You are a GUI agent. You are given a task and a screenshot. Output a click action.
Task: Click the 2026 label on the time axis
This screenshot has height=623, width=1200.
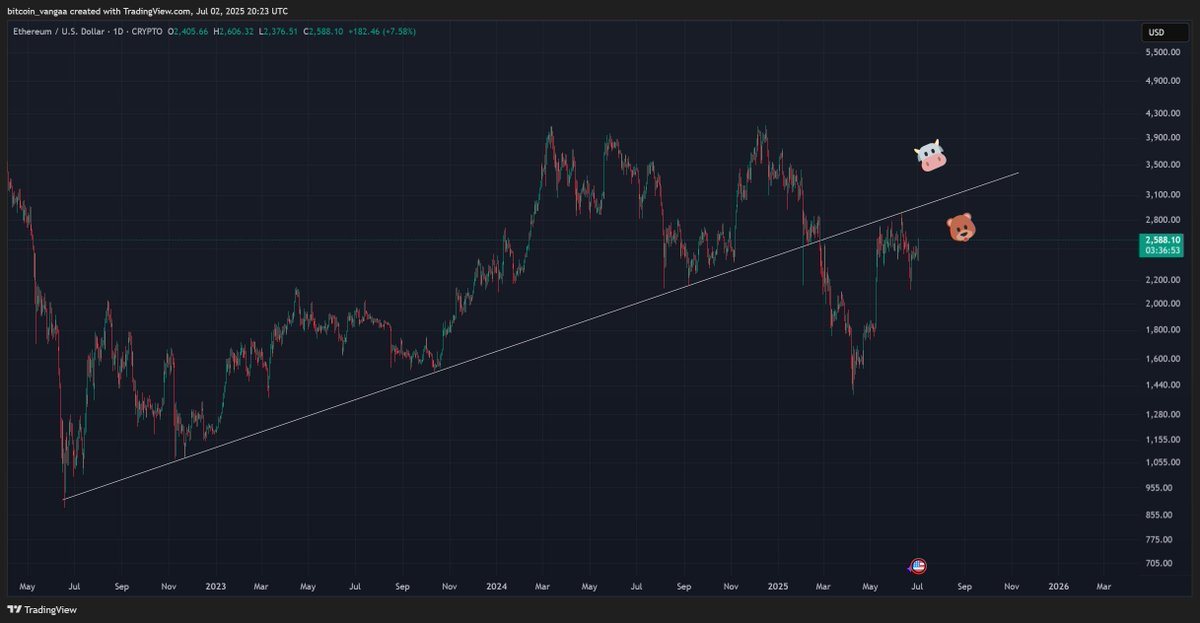pos(1058,587)
